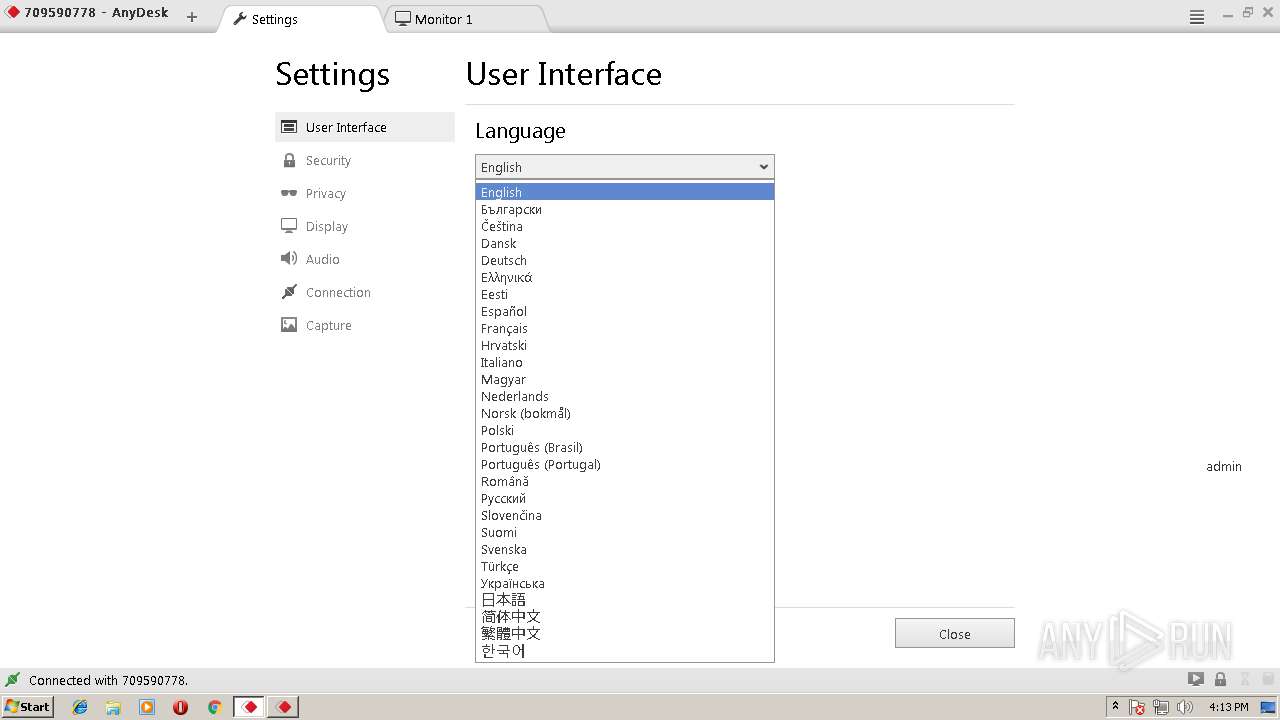
Task: Choose Português (Portugal) language option
Action: click(x=625, y=464)
